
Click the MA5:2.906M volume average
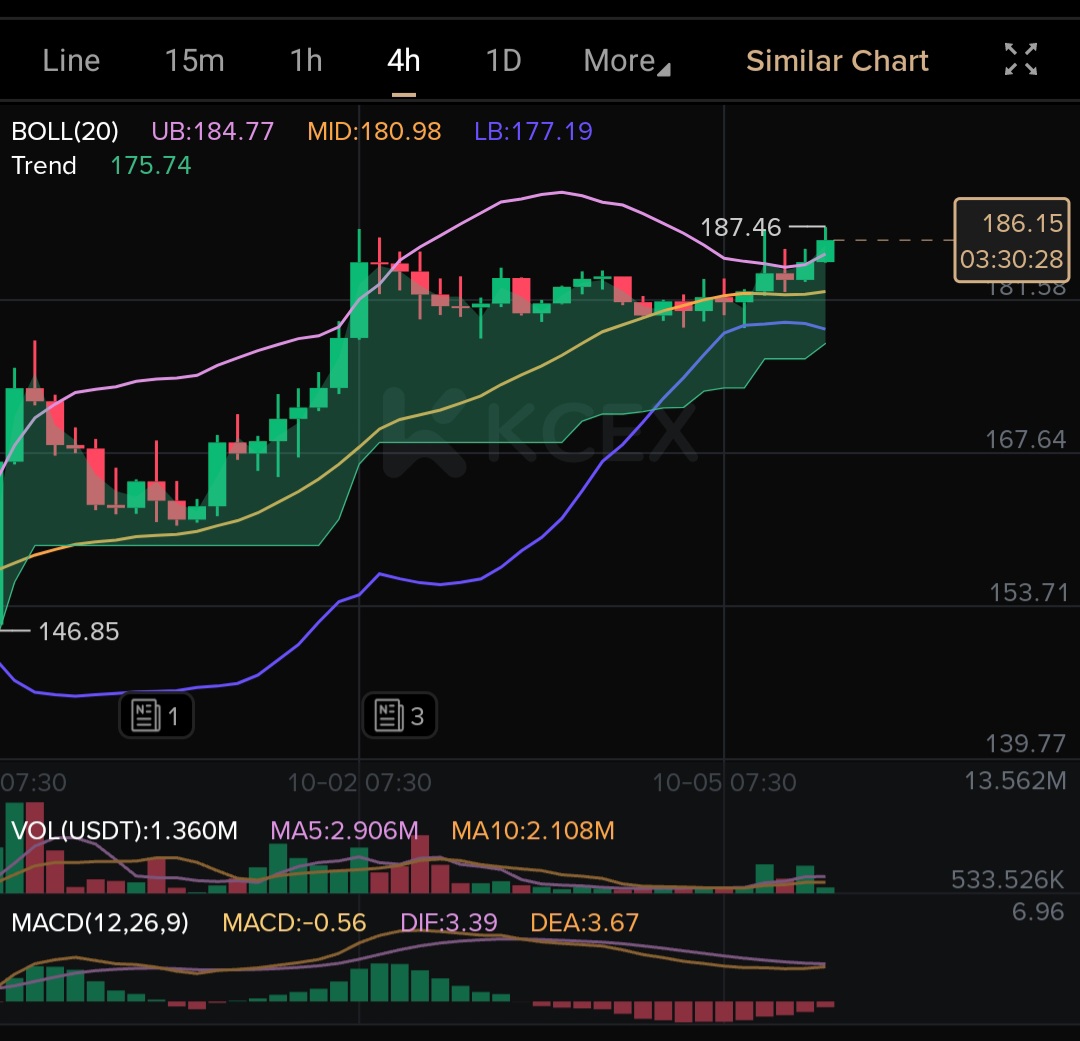[x=344, y=830]
